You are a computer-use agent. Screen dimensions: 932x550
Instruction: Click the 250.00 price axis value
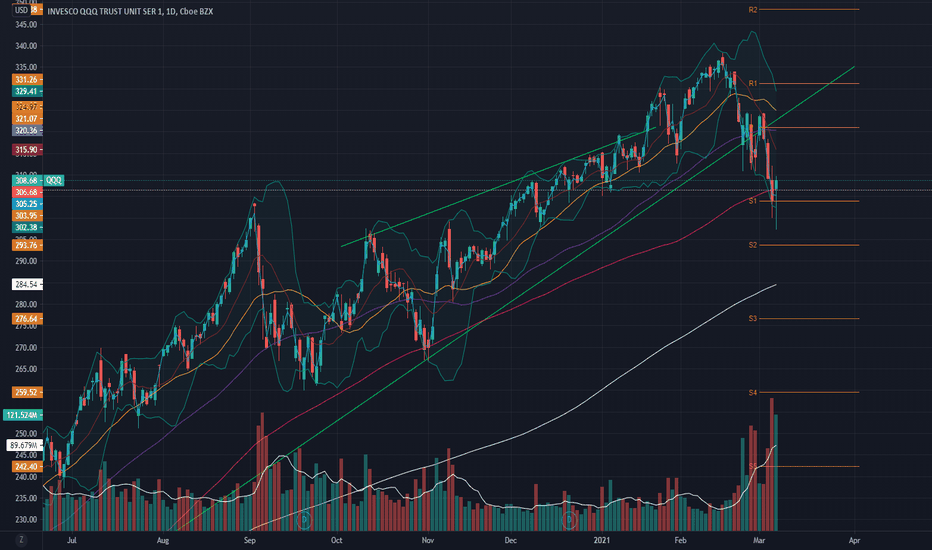[x=26, y=434]
